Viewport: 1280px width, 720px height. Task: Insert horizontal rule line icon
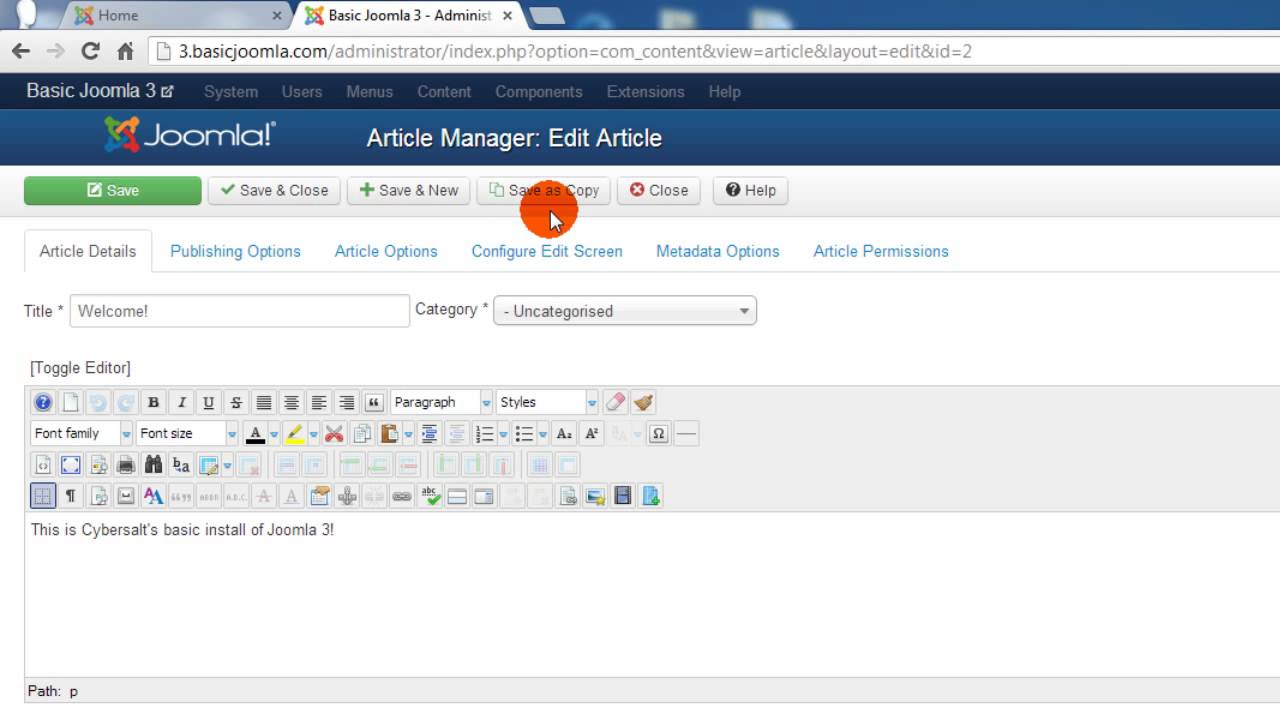pyautogui.click(x=686, y=433)
